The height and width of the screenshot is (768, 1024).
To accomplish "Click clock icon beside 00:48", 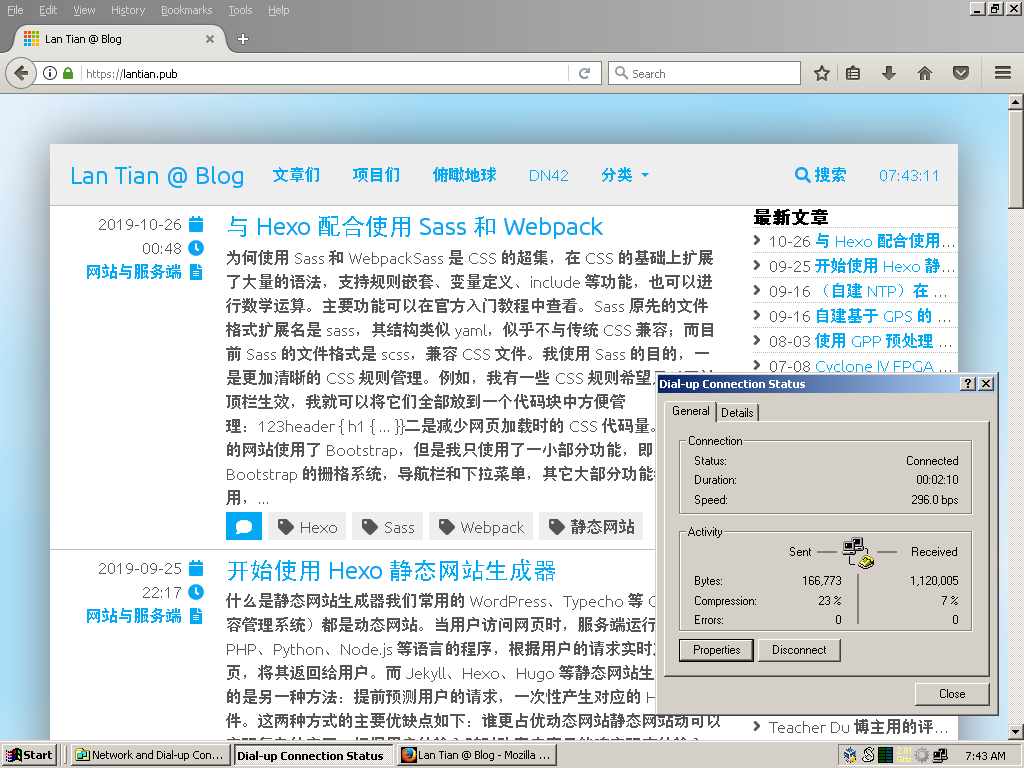I will tap(196, 248).
